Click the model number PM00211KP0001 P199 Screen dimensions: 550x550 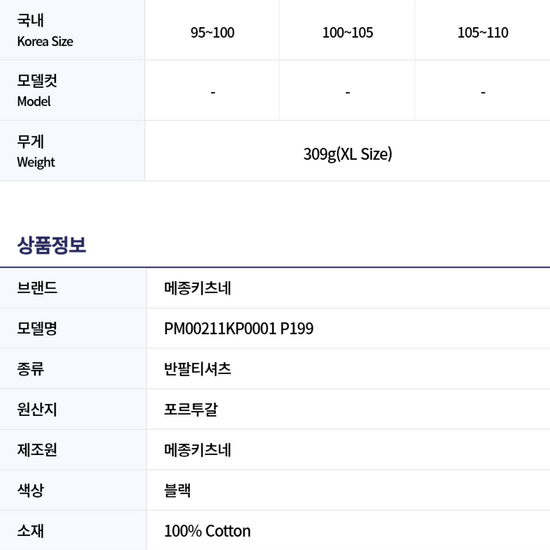[239, 329]
